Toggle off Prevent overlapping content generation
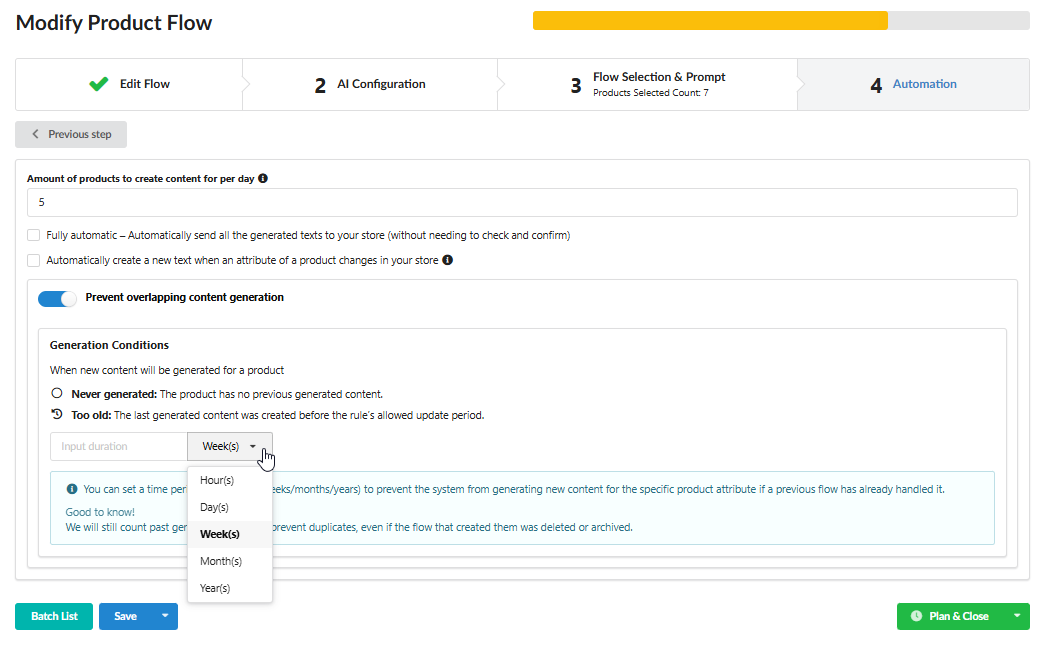The width and height of the screenshot is (1049, 646). coord(57,298)
